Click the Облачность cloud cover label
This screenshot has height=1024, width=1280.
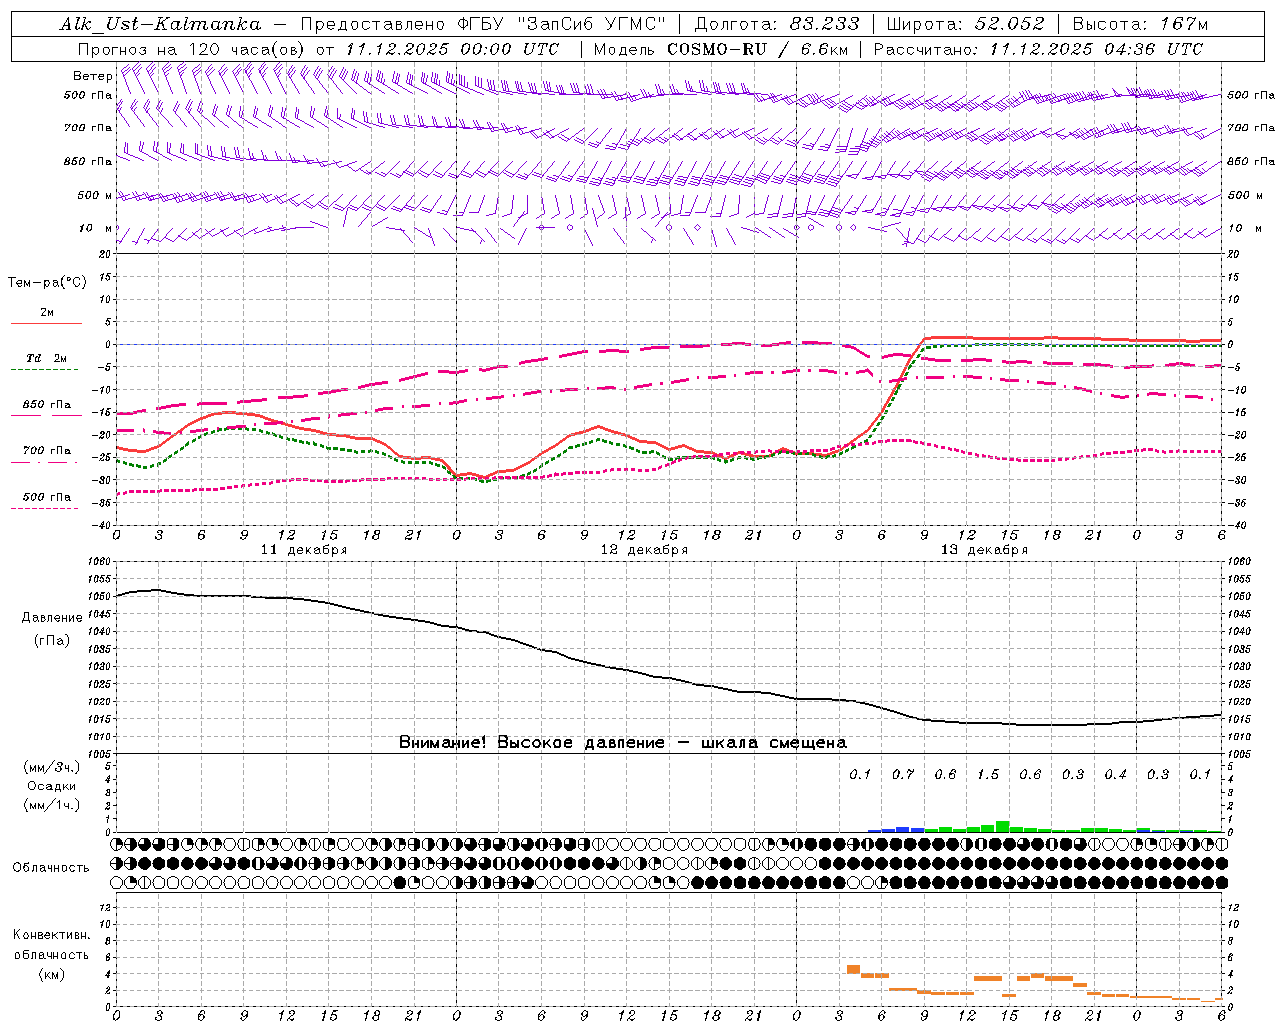[51, 868]
